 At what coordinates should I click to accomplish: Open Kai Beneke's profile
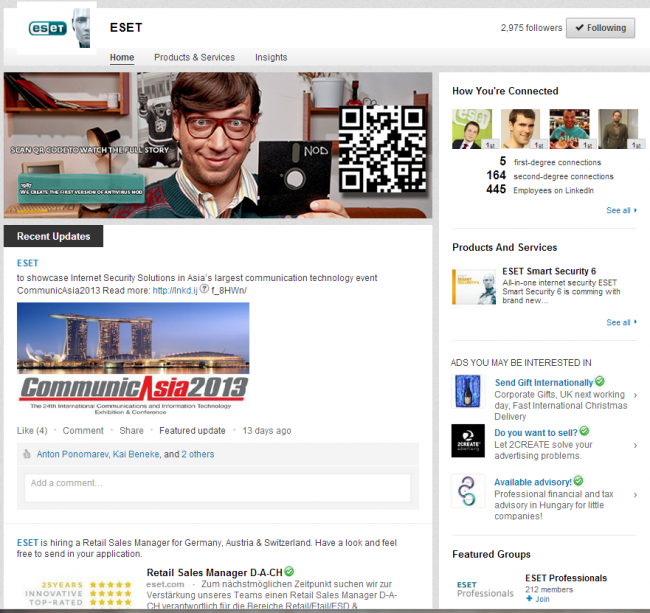point(136,454)
